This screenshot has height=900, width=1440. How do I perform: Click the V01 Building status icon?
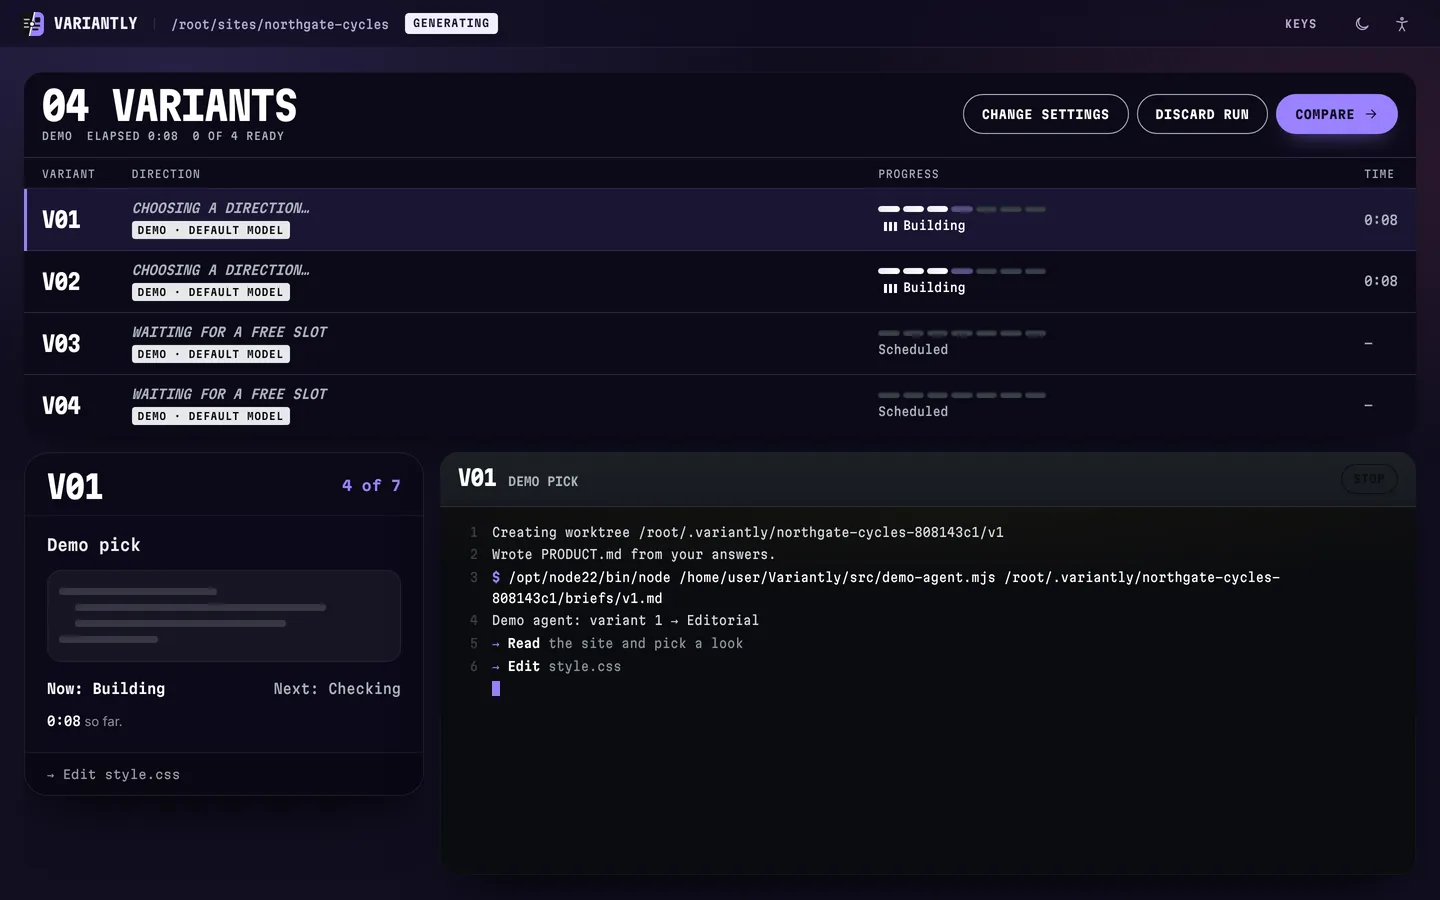[890, 226]
